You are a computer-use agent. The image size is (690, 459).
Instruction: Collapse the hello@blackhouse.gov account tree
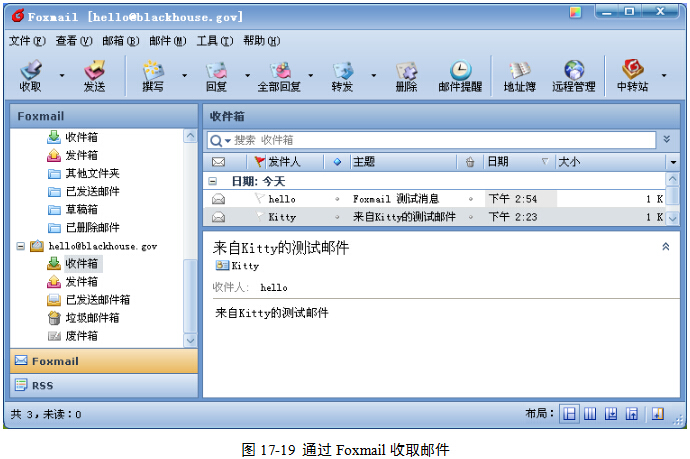(x=20, y=246)
